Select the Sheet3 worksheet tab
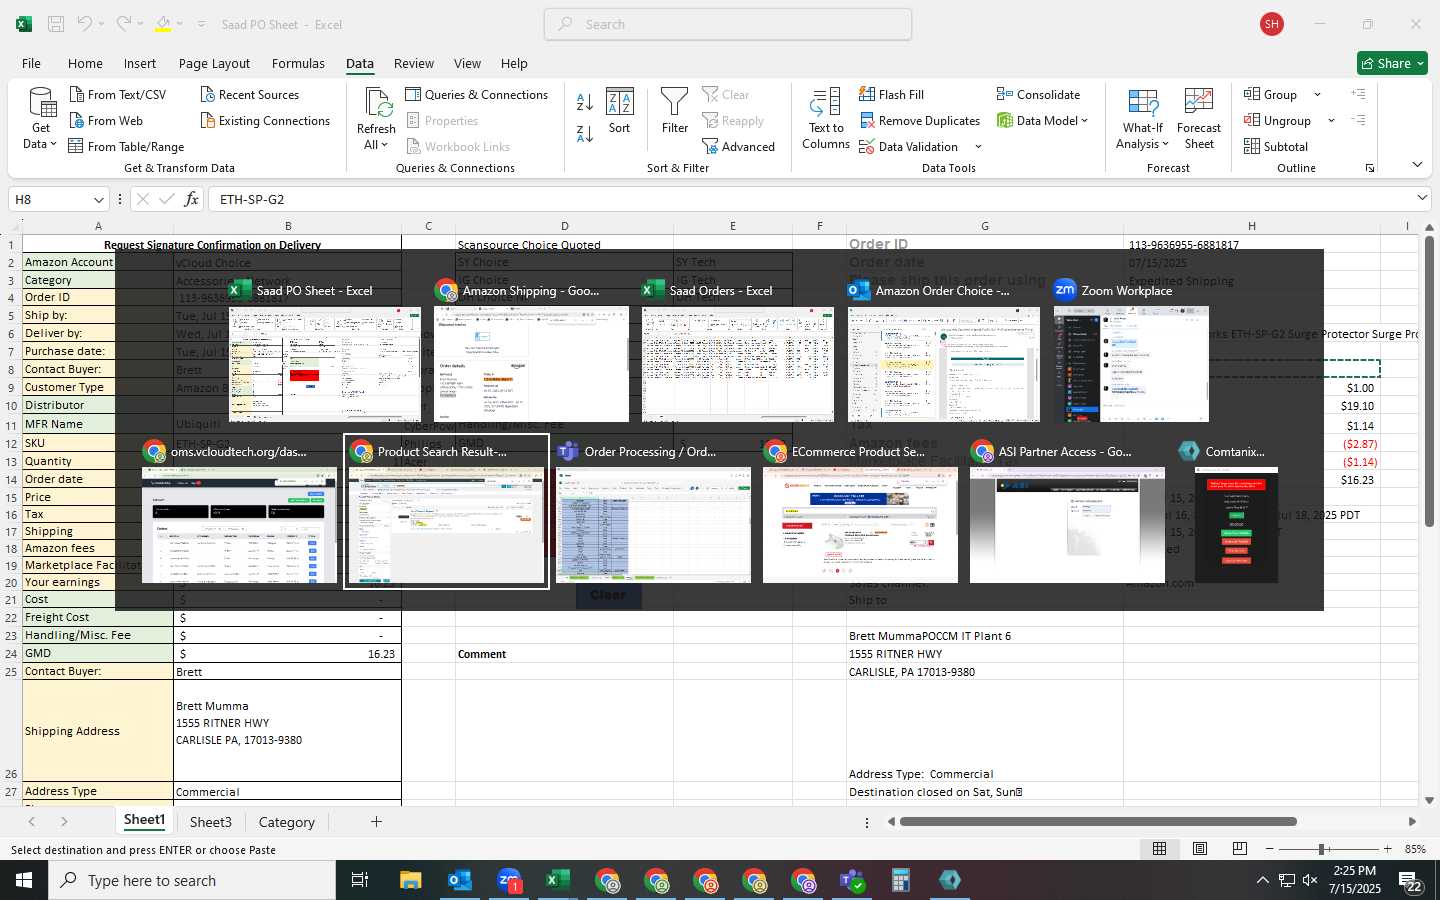 click(210, 822)
